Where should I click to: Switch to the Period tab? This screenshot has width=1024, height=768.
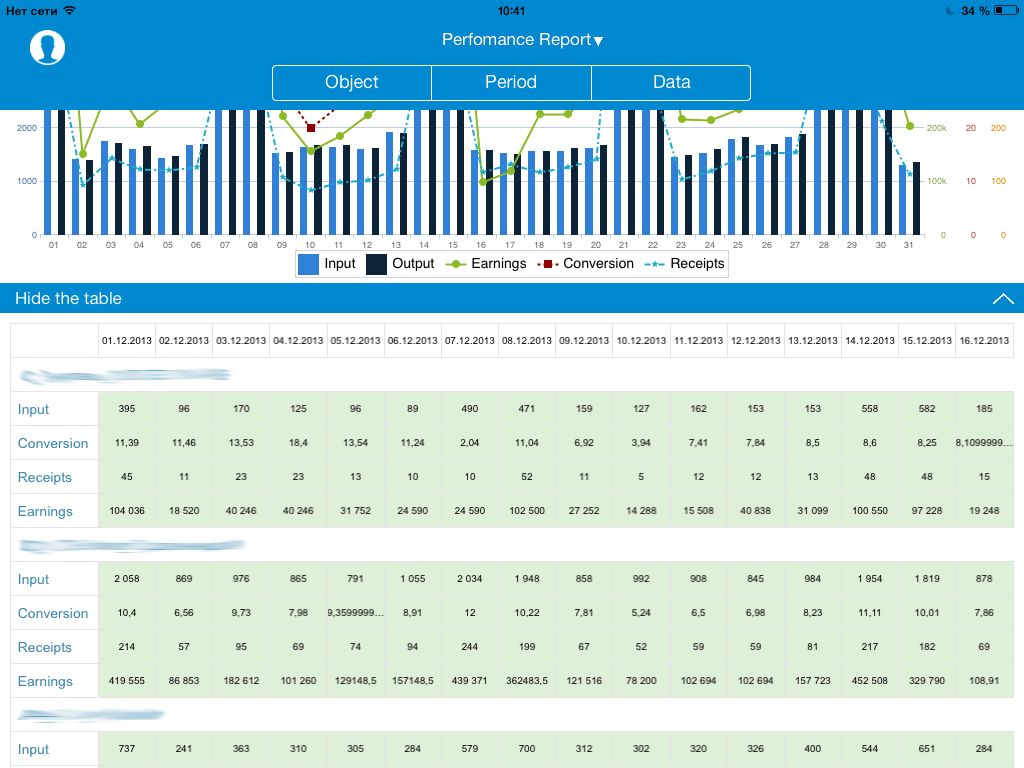511,82
